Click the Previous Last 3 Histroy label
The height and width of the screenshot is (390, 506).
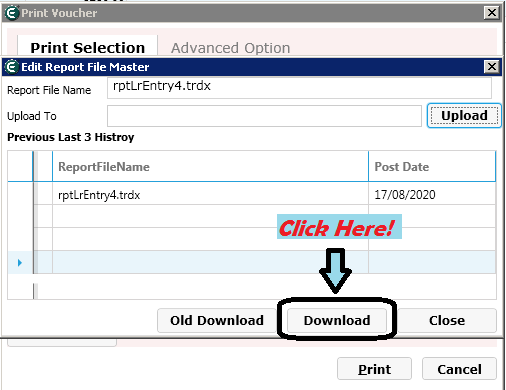point(71,137)
